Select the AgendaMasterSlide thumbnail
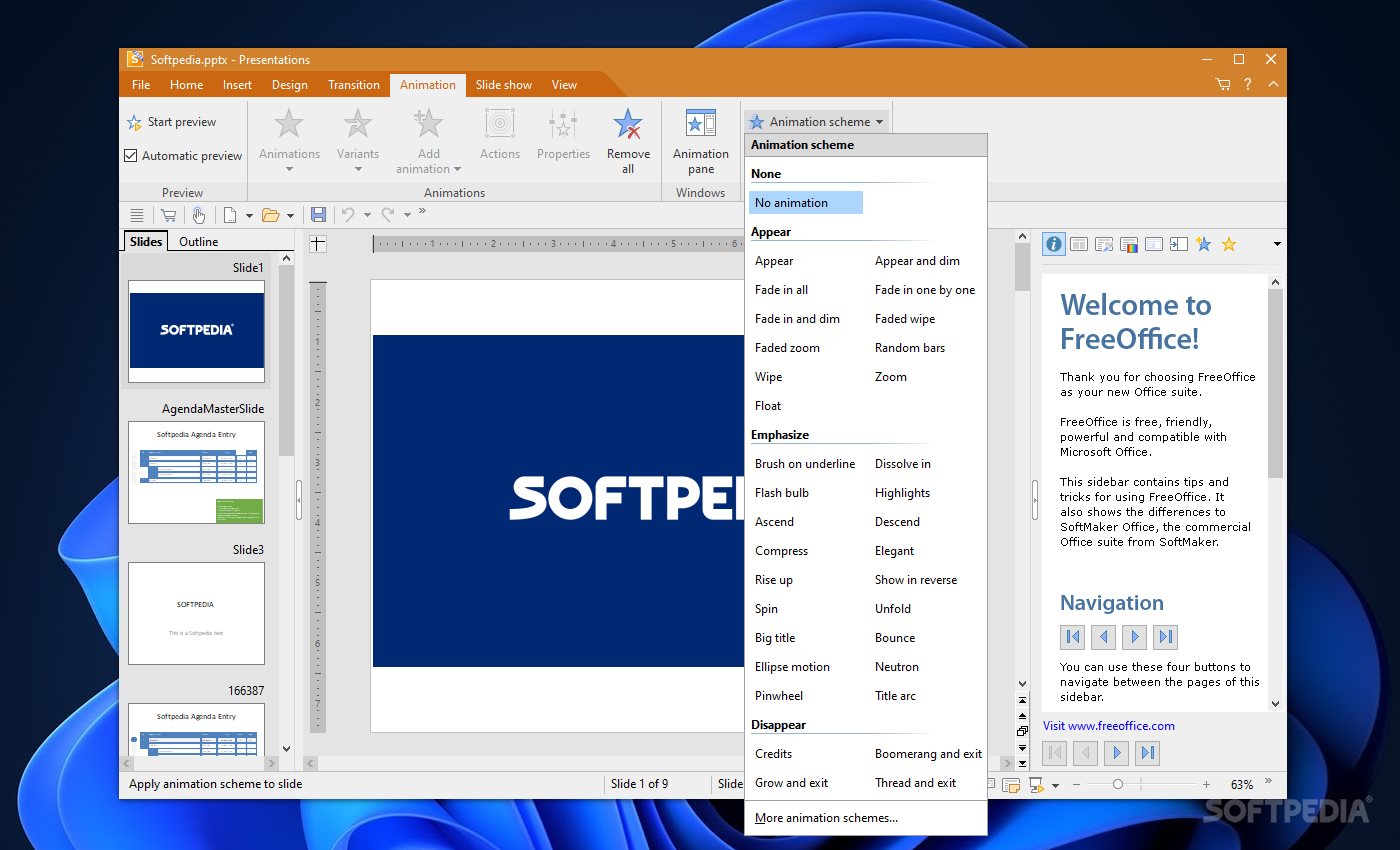Screen dimensions: 1400x850 point(196,472)
